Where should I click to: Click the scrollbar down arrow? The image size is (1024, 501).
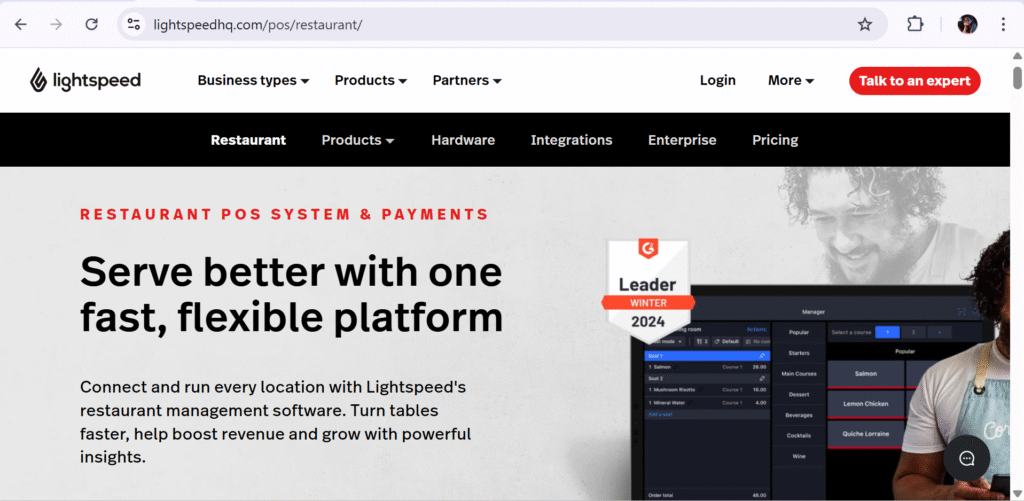(1017, 494)
